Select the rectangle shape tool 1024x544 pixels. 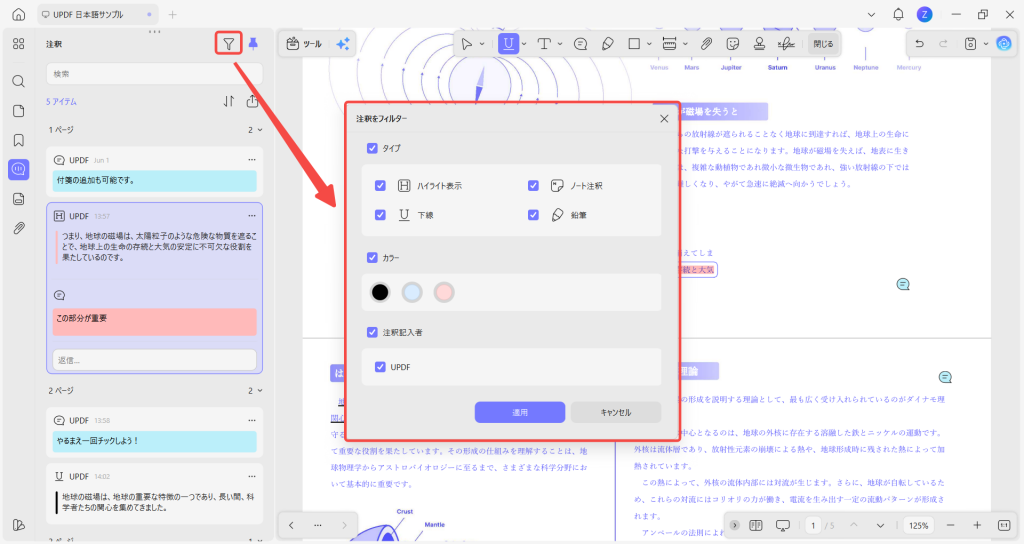pos(633,44)
